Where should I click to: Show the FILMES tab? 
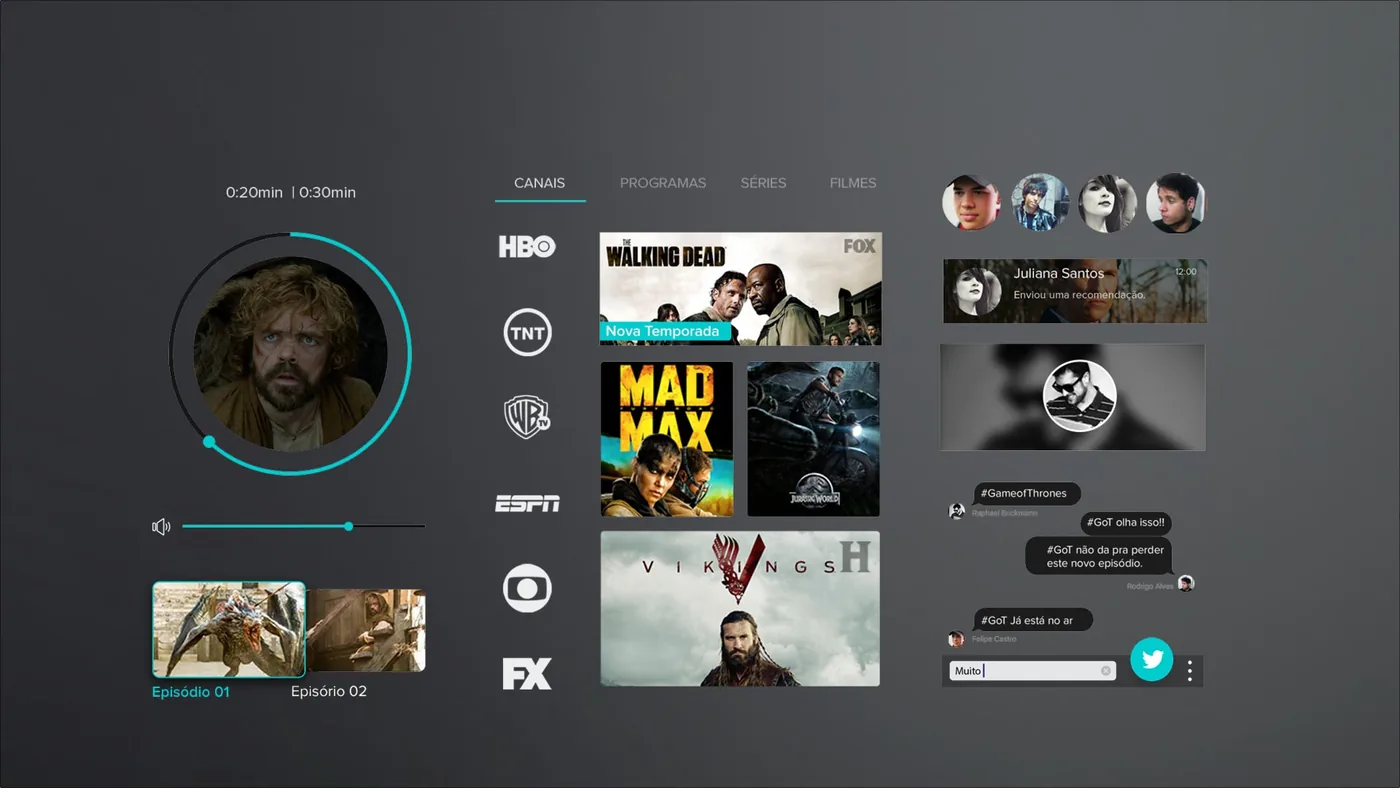(853, 183)
